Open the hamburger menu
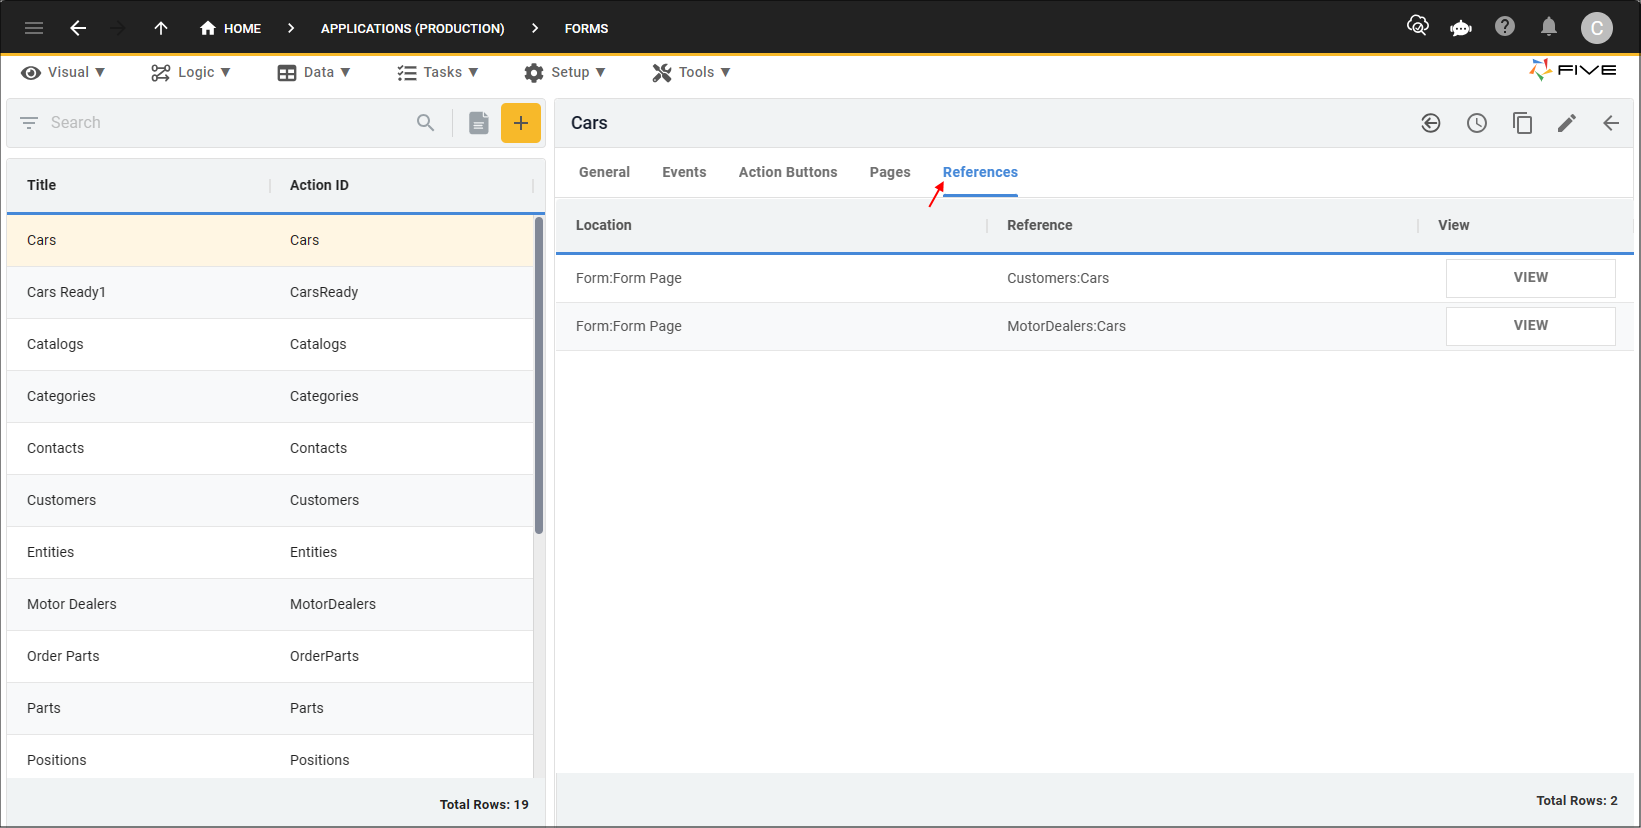1641x828 pixels. tap(34, 28)
